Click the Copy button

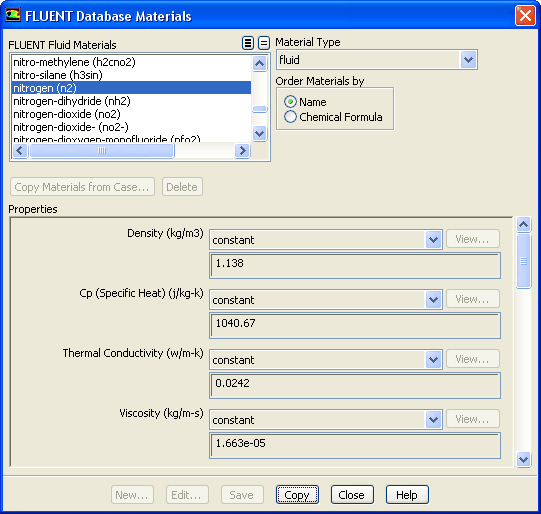tap(297, 495)
